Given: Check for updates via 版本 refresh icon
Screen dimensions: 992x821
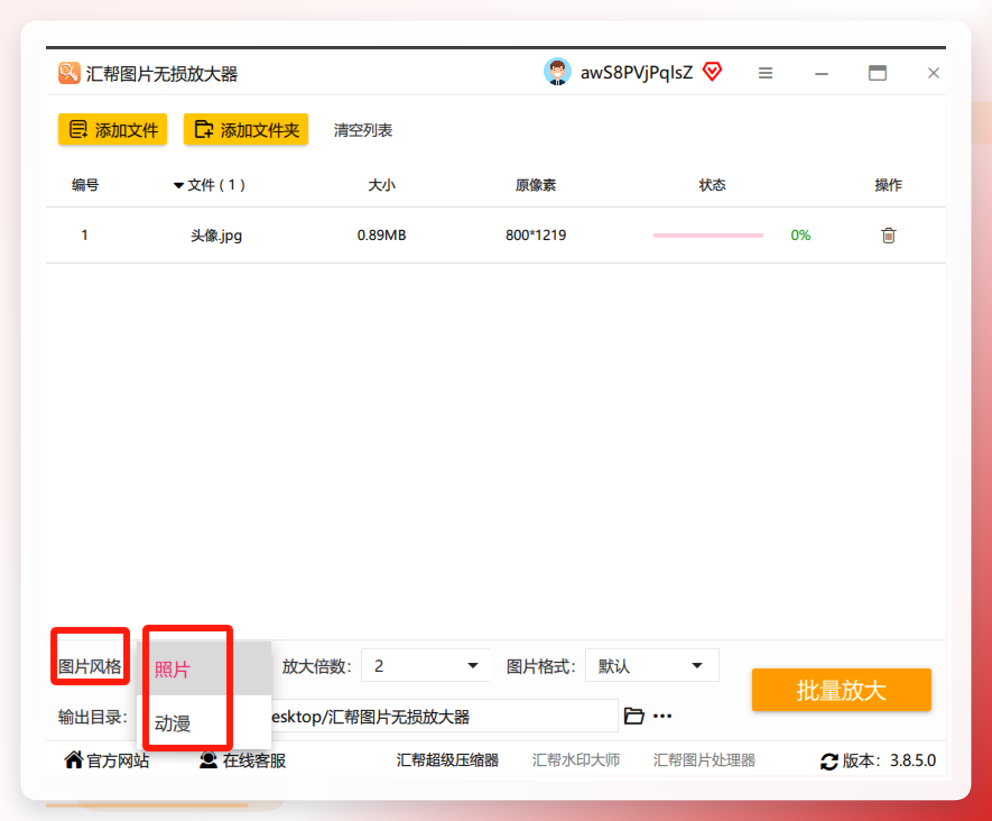Looking at the screenshot, I should tap(829, 762).
